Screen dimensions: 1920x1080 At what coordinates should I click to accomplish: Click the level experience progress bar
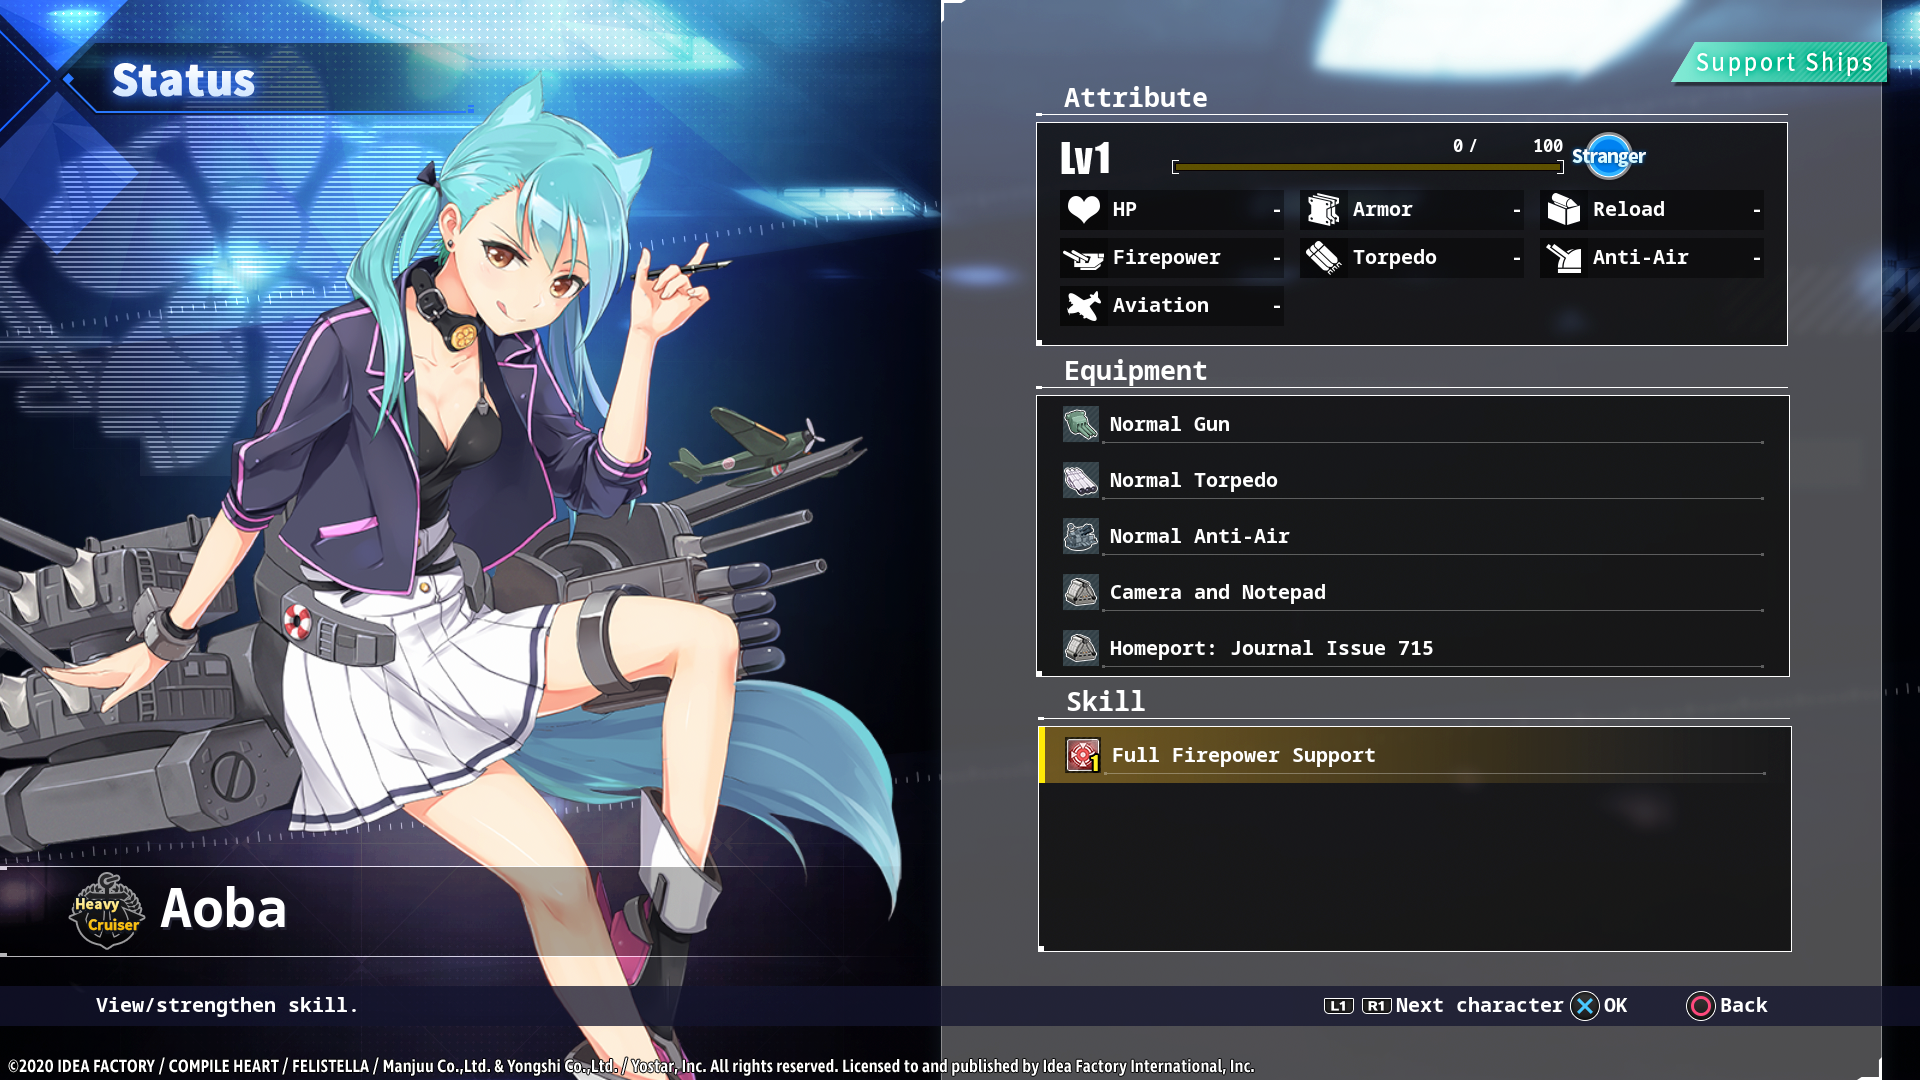tap(1367, 167)
